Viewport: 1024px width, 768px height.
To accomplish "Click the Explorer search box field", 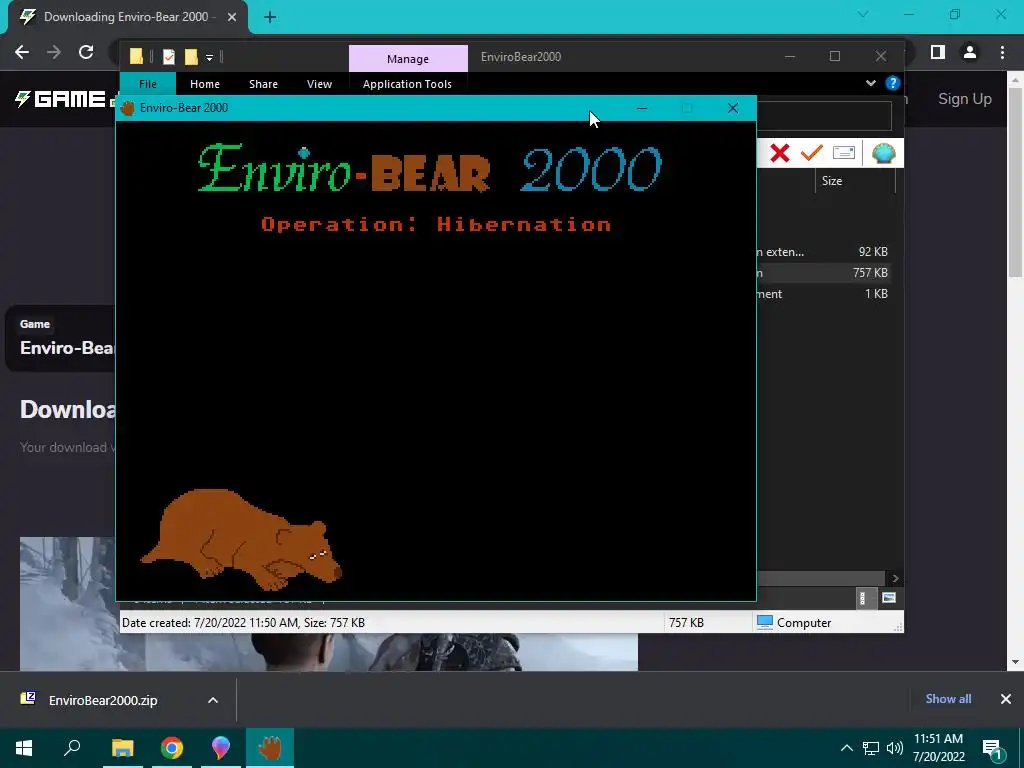I will point(824,116).
